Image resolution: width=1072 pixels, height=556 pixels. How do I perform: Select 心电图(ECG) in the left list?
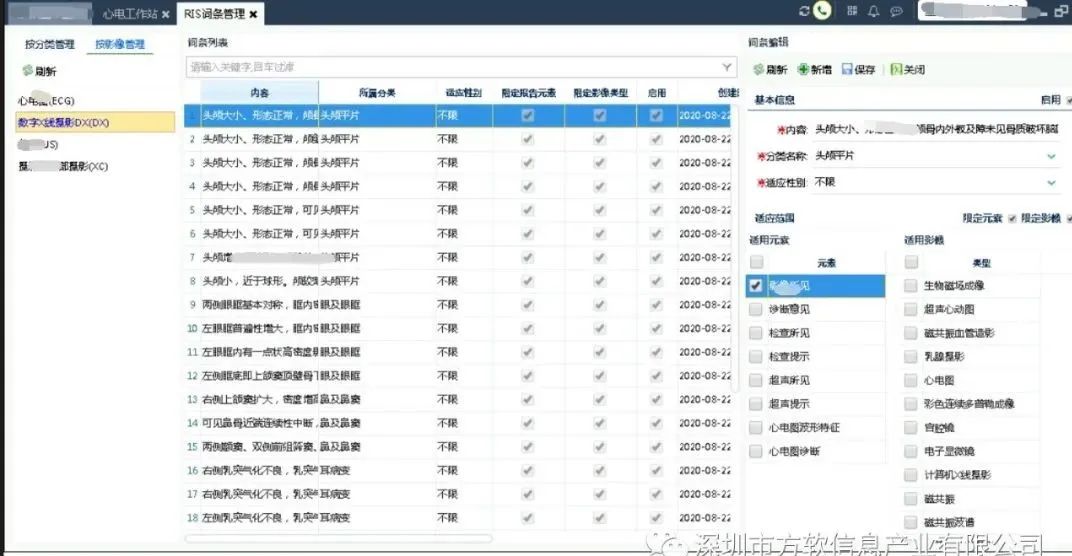pos(46,101)
